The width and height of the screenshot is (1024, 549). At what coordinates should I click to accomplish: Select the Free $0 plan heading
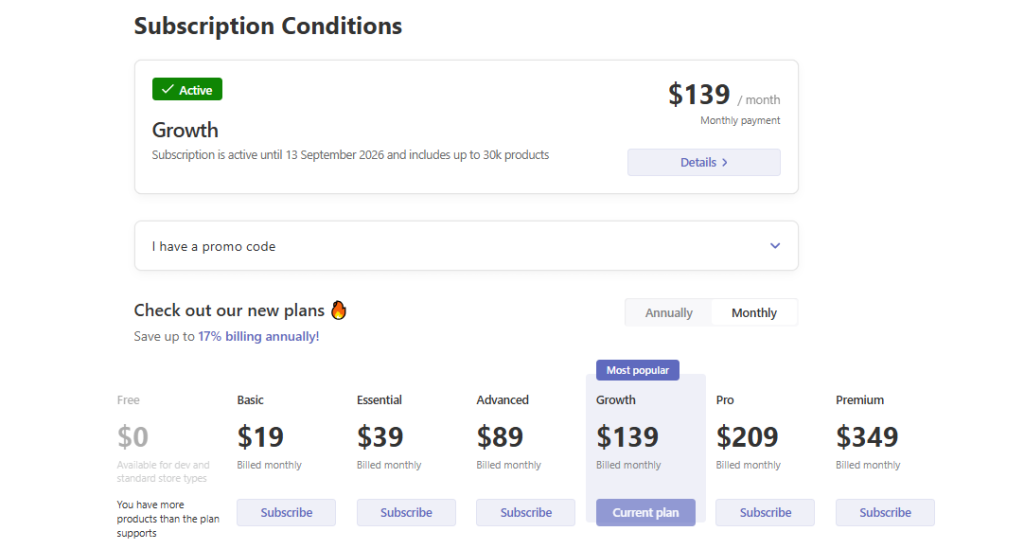pos(128,400)
